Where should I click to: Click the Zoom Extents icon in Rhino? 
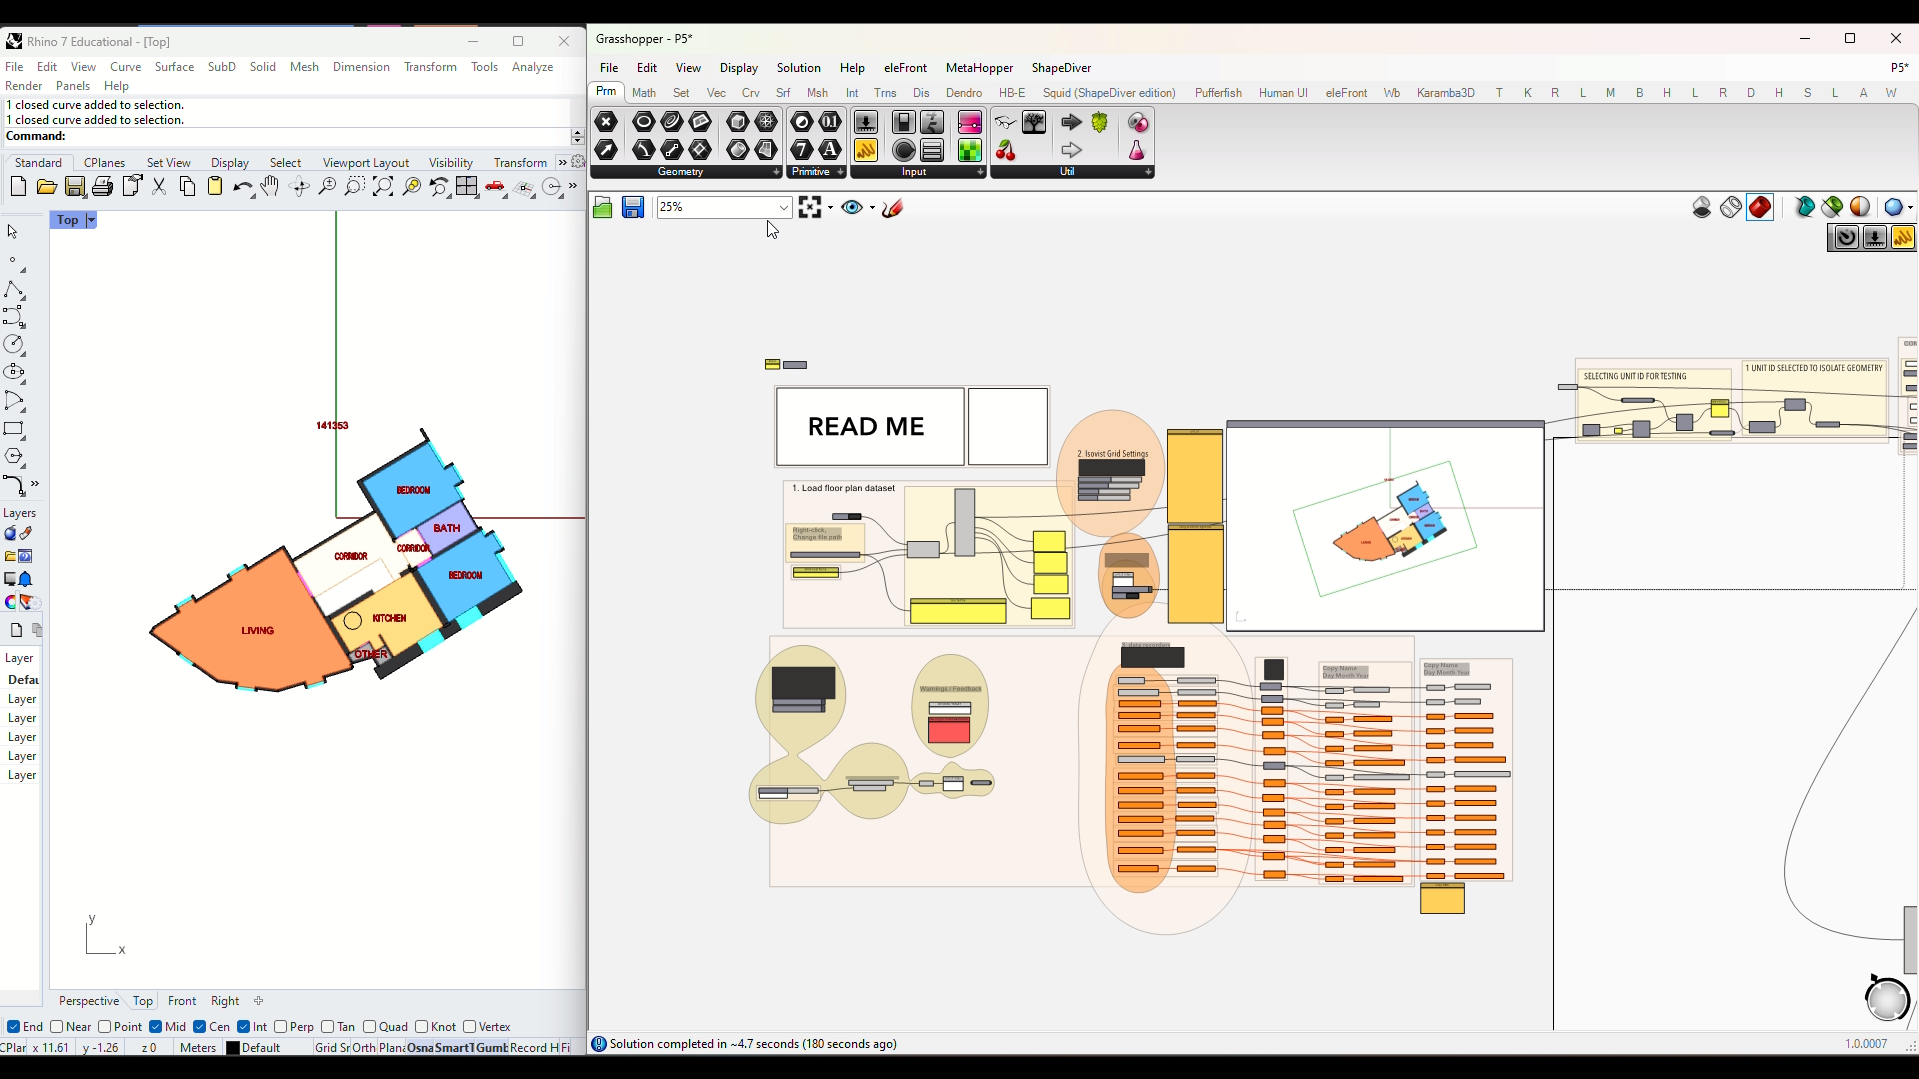(x=383, y=187)
